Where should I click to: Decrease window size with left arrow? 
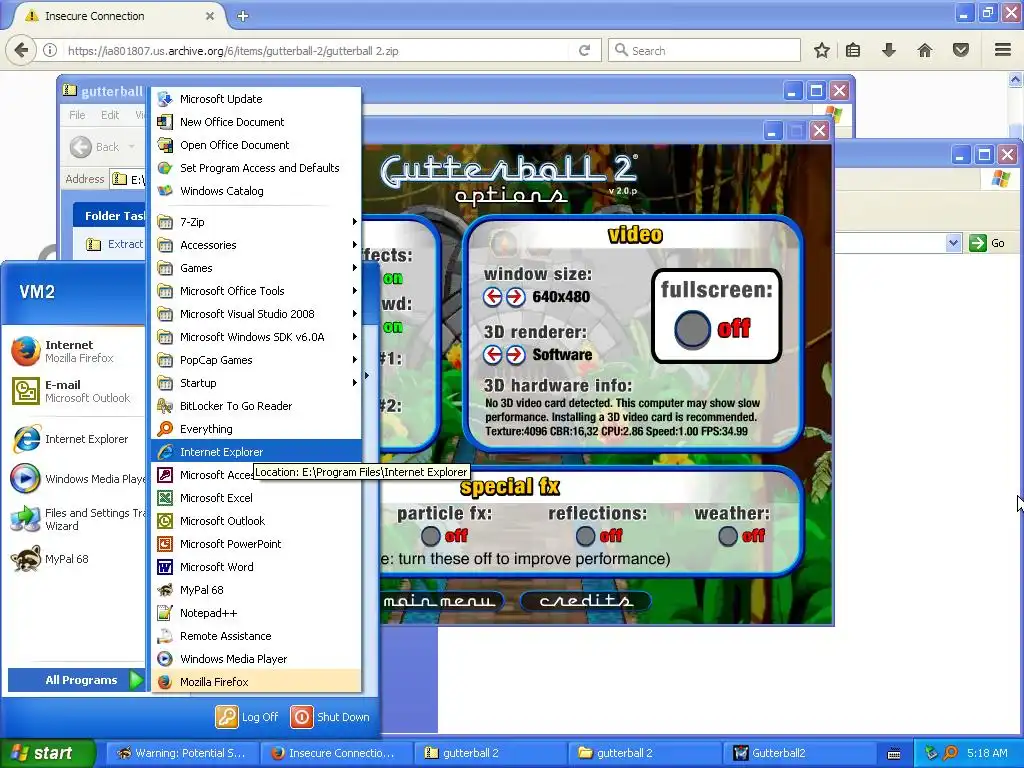[493, 297]
